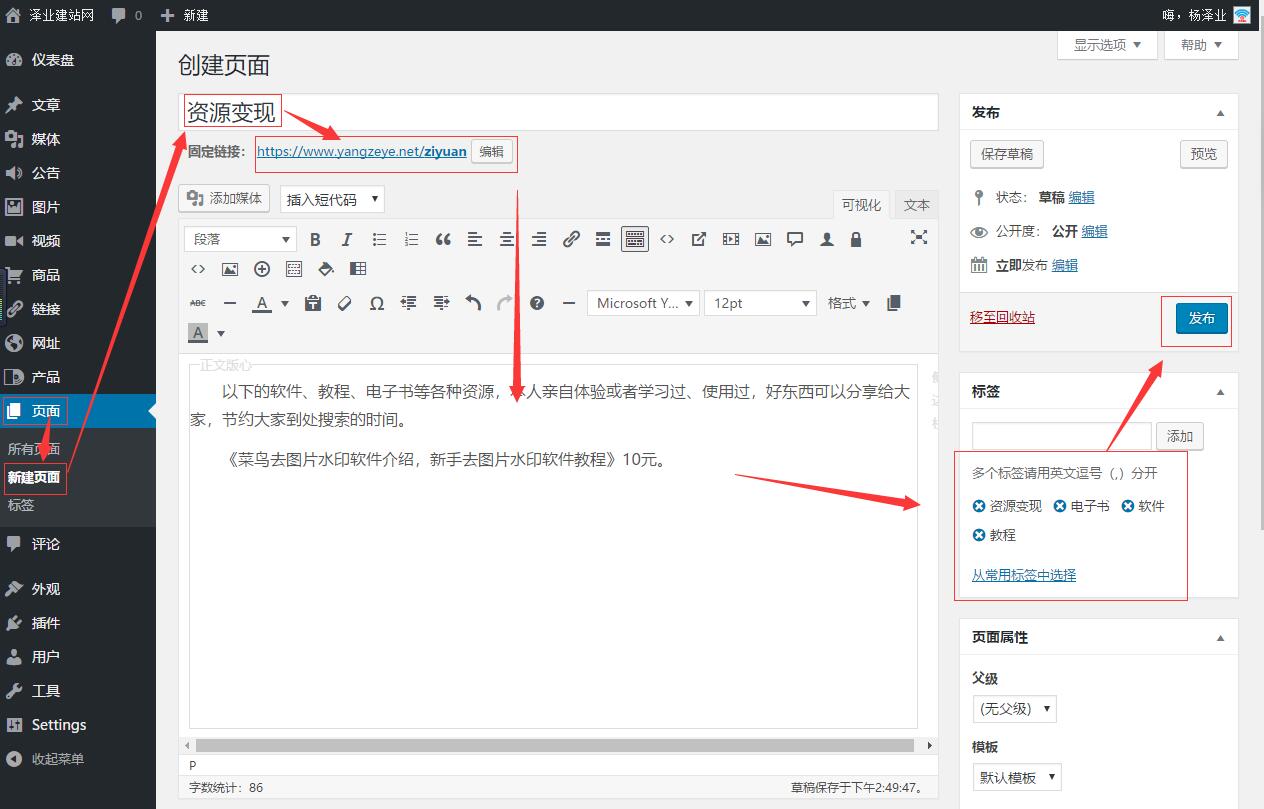This screenshot has width=1264, height=809.
Task: Insert a special character with the Omega icon
Action: 377,303
